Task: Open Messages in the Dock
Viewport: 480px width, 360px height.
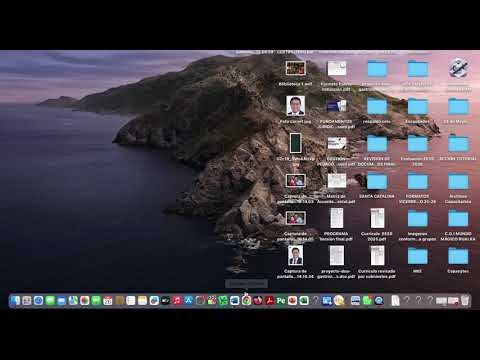Action: [x=50, y=301]
